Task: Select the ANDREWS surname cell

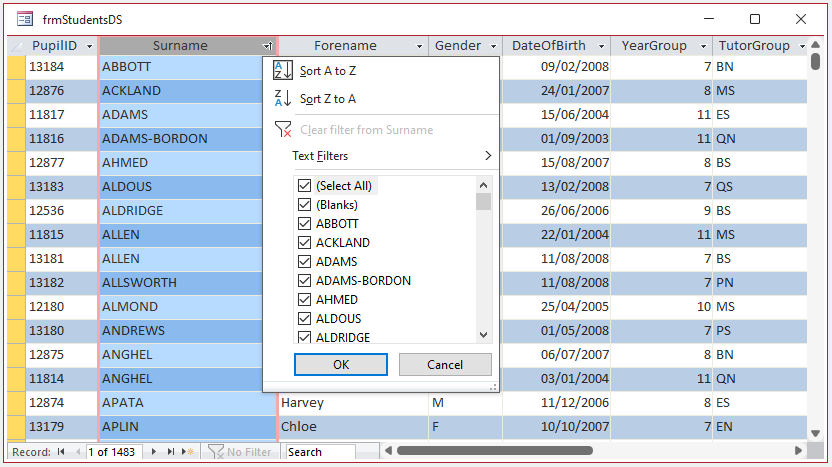Action: 188,331
